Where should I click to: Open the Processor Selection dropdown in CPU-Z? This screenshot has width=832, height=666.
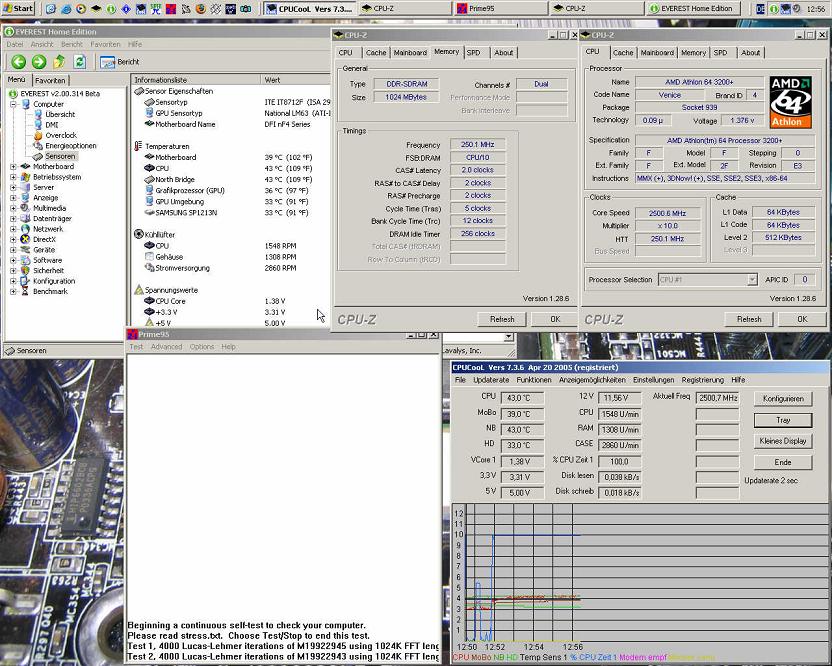point(707,280)
